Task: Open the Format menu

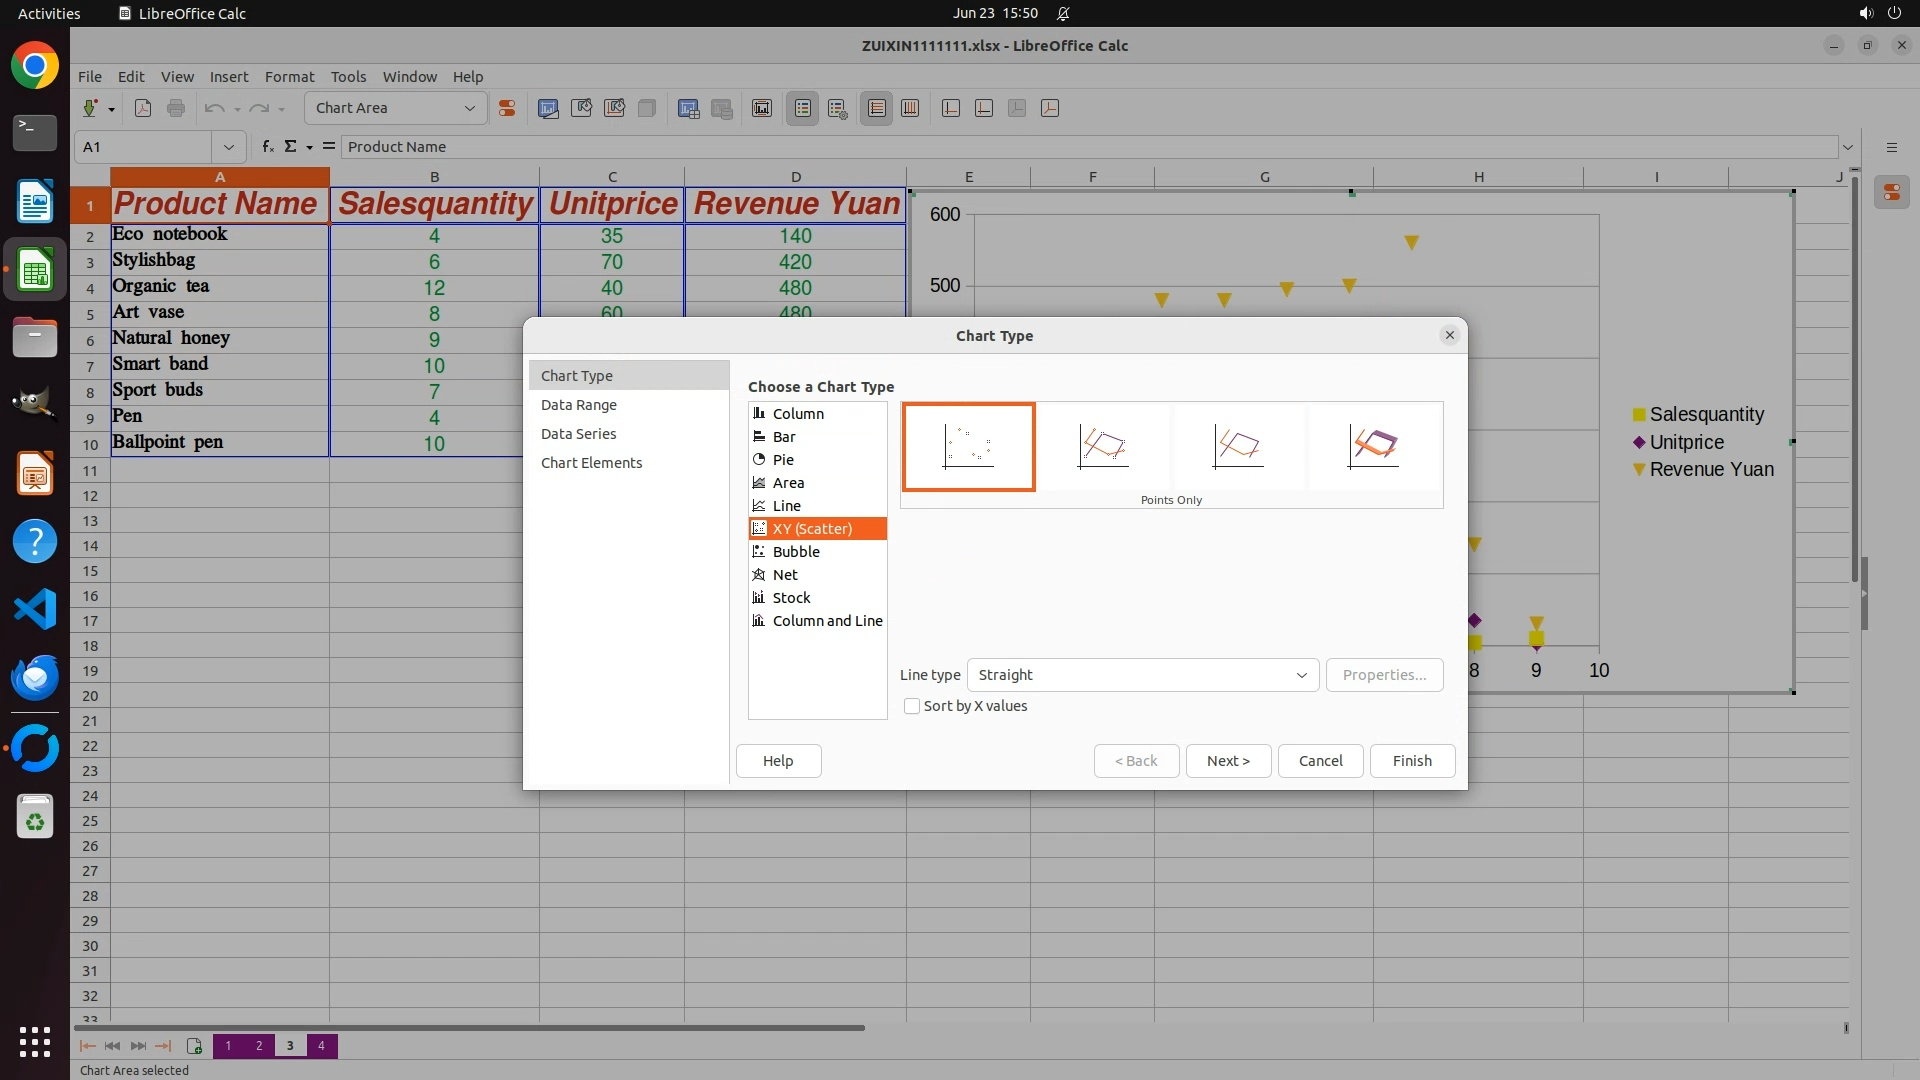Action: pyautogui.click(x=289, y=77)
